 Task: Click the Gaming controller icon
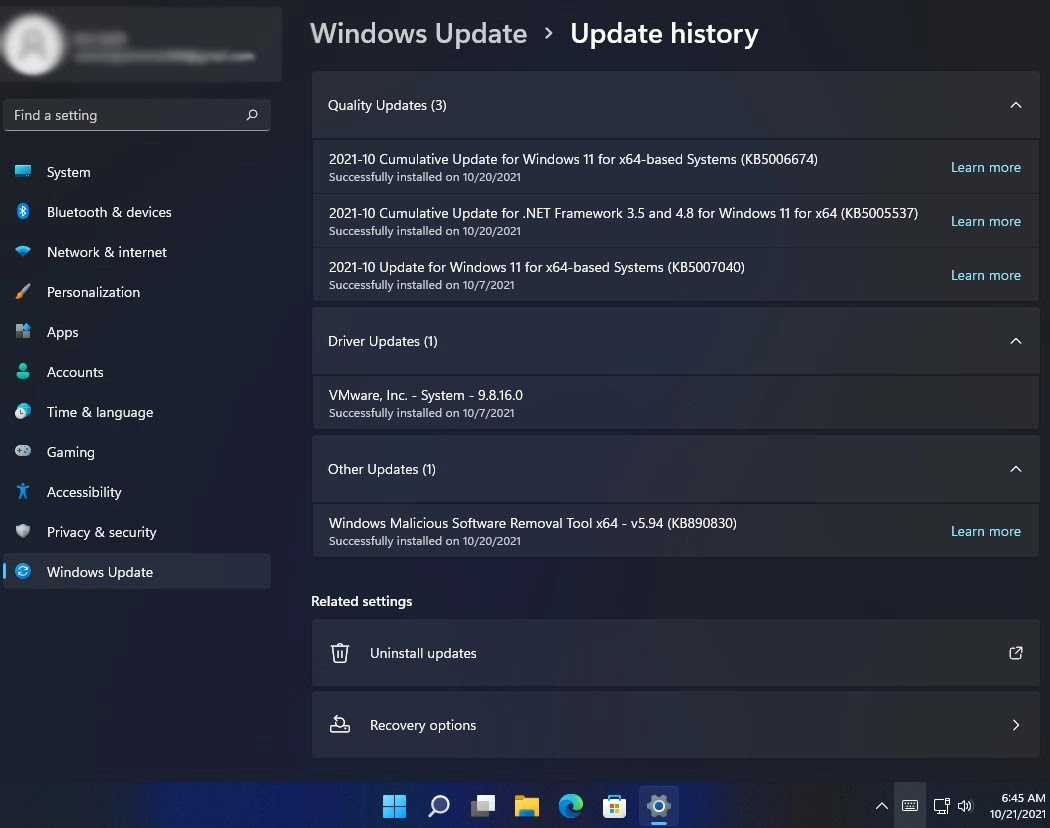(x=23, y=451)
